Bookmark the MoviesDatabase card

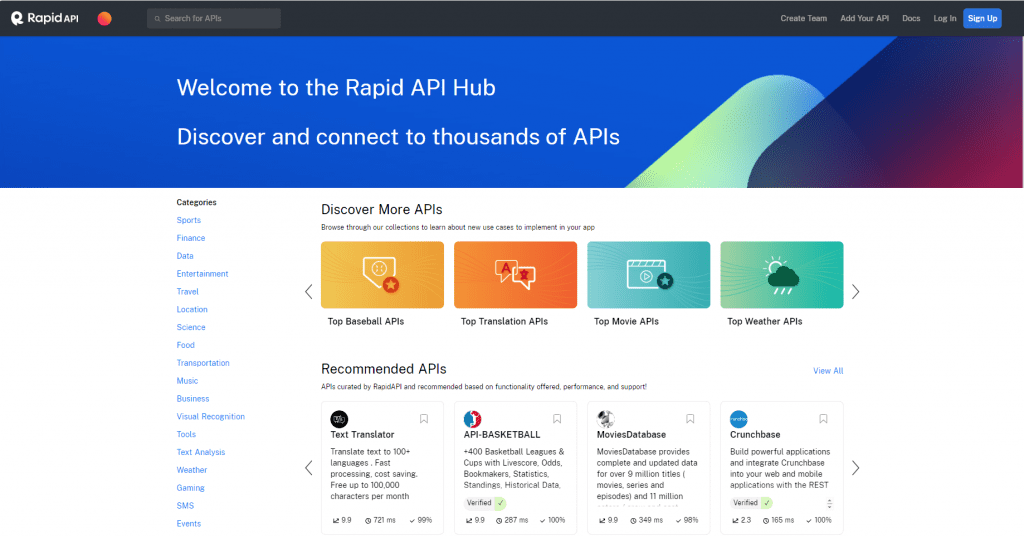click(x=690, y=419)
